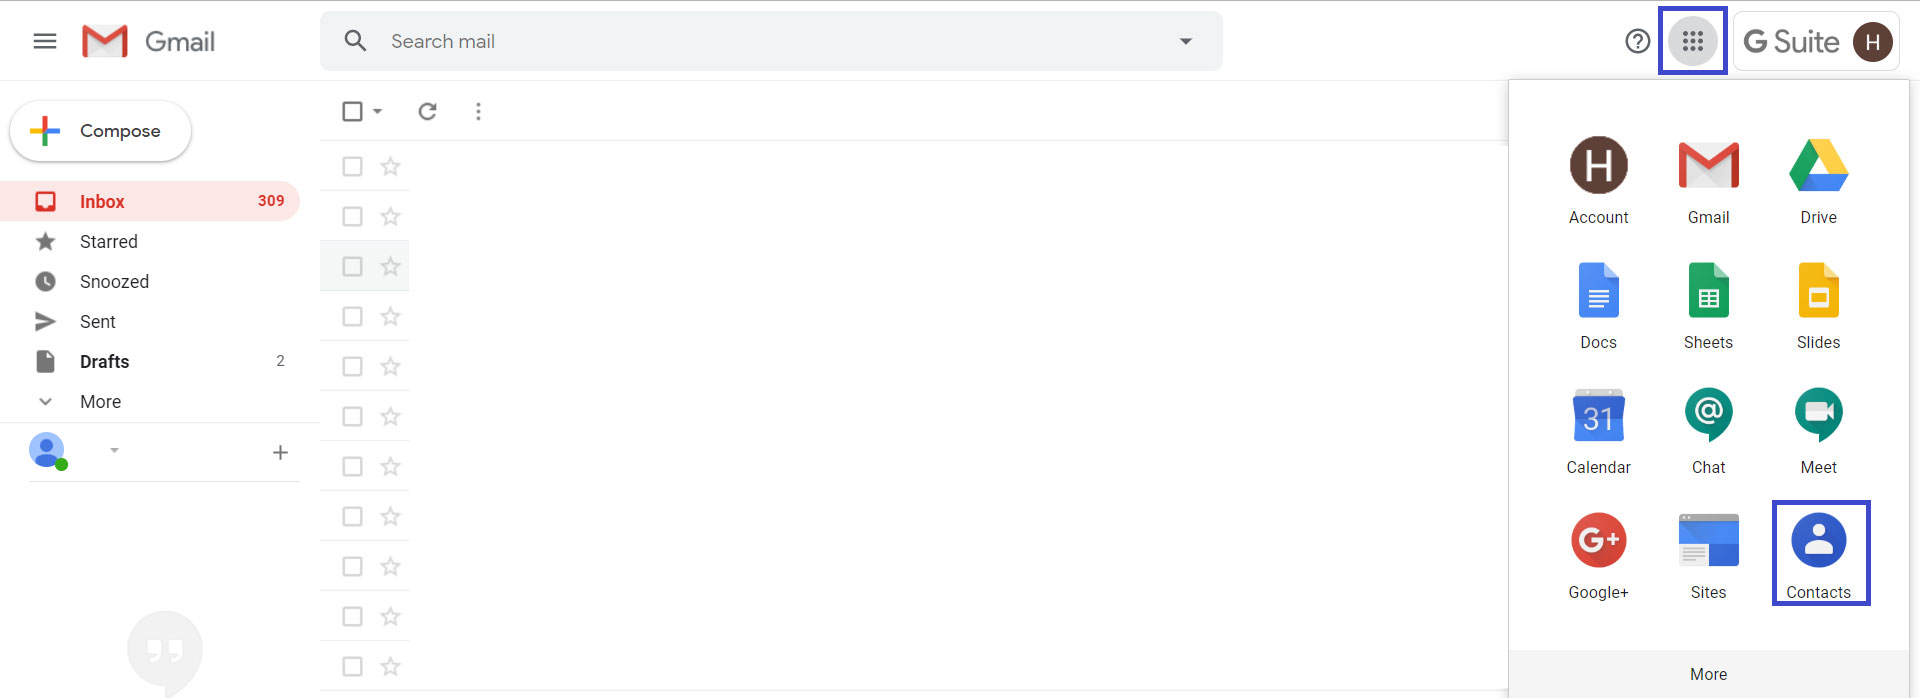Image resolution: width=1920 pixels, height=698 pixels.
Task: Star the first email row
Action: click(x=390, y=166)
